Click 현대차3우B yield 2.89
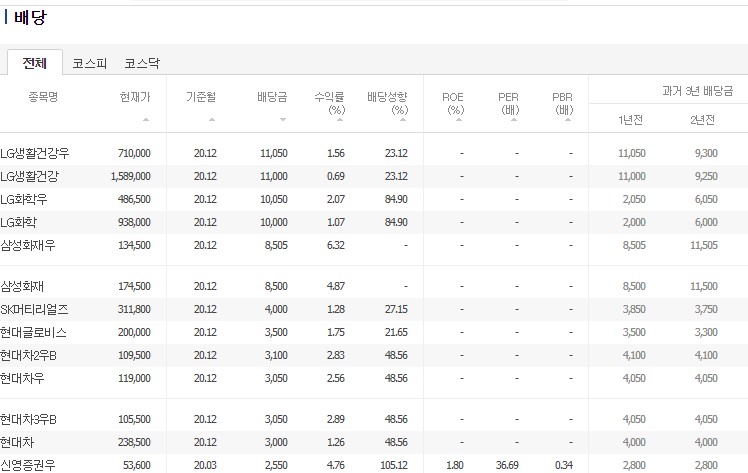 click(336, 419)
